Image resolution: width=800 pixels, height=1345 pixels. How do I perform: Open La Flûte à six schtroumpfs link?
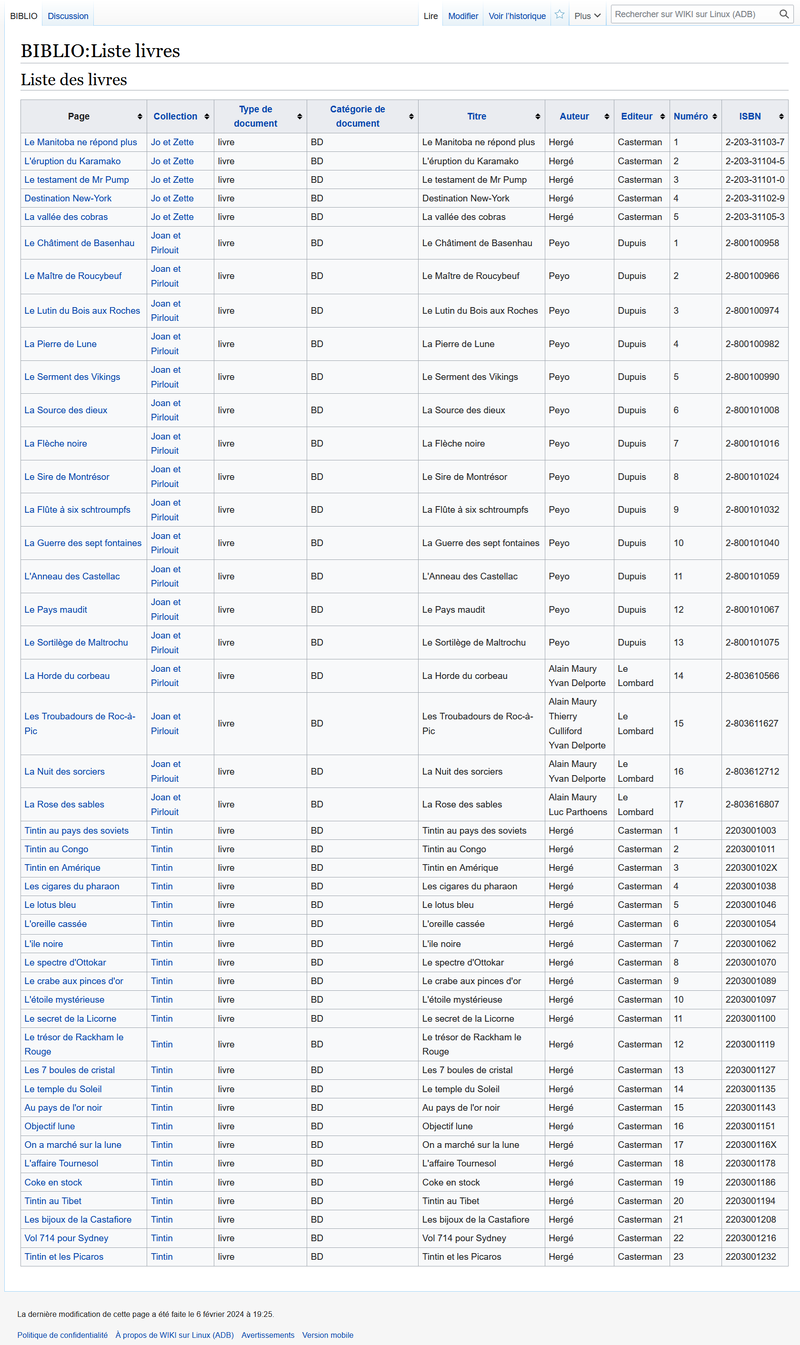[x=77, y=510]
